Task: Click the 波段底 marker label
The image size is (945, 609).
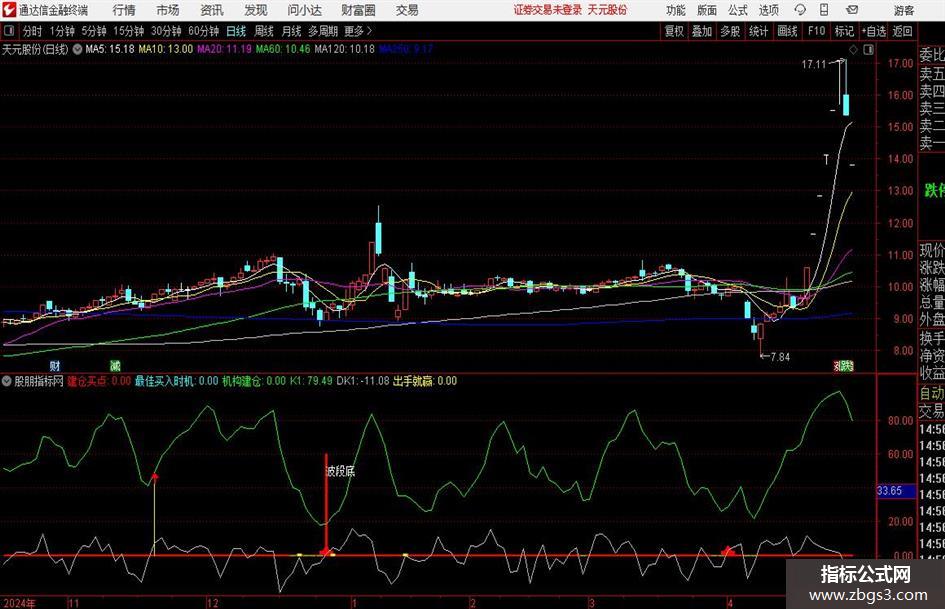Action: [341, 472]
